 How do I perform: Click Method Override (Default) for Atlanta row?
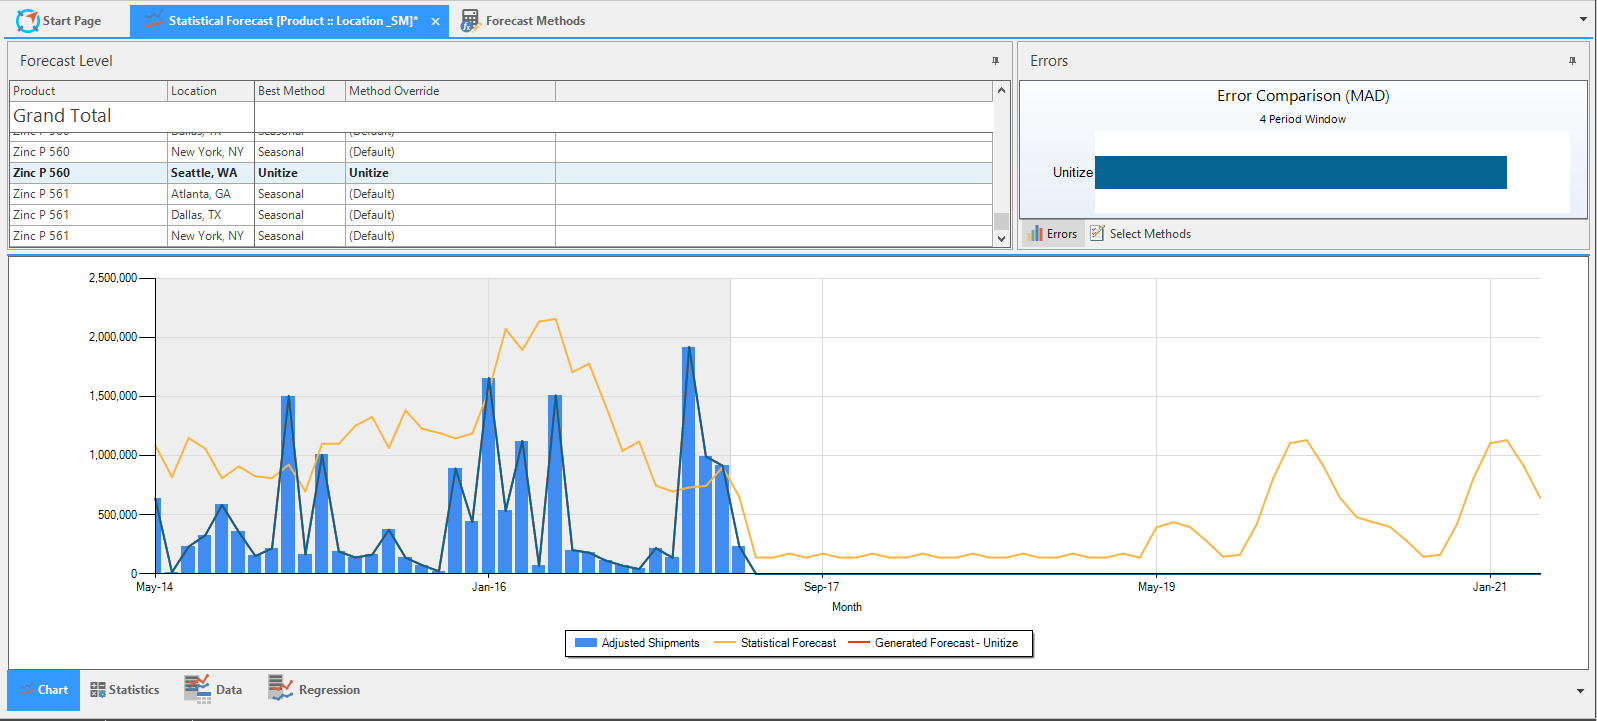pos(450,194)
